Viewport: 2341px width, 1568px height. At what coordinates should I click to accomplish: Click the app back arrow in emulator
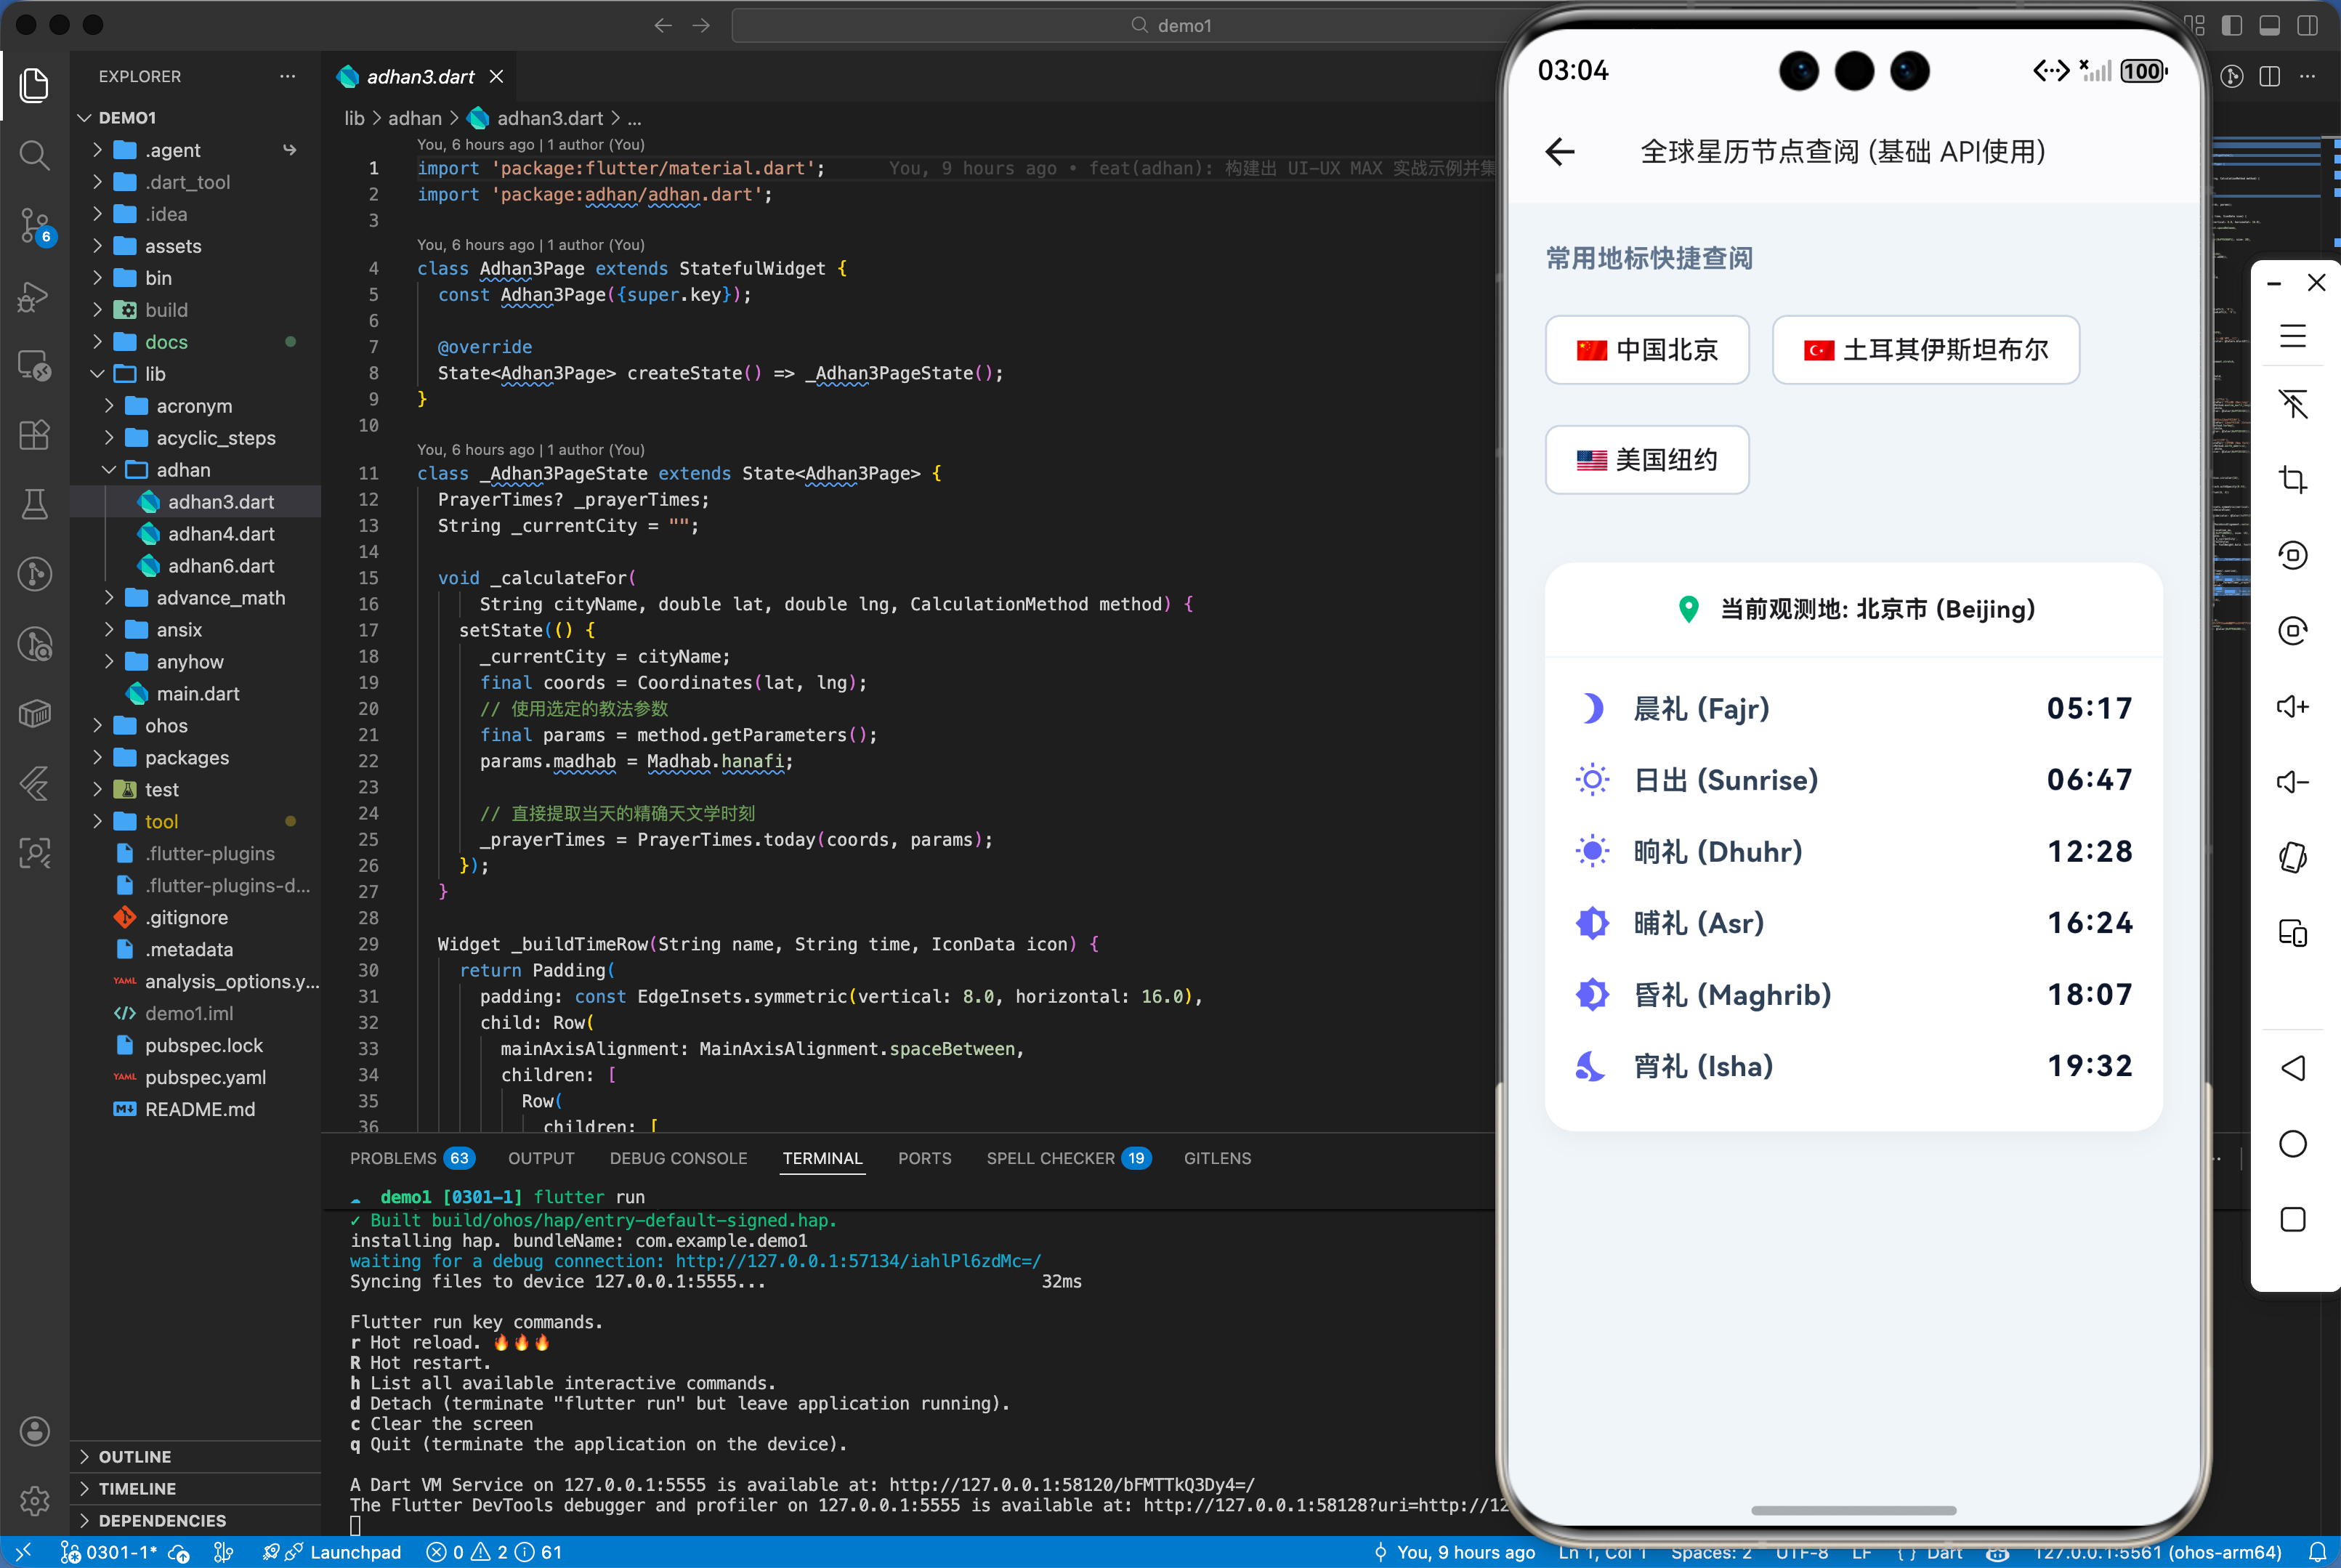1560,152
